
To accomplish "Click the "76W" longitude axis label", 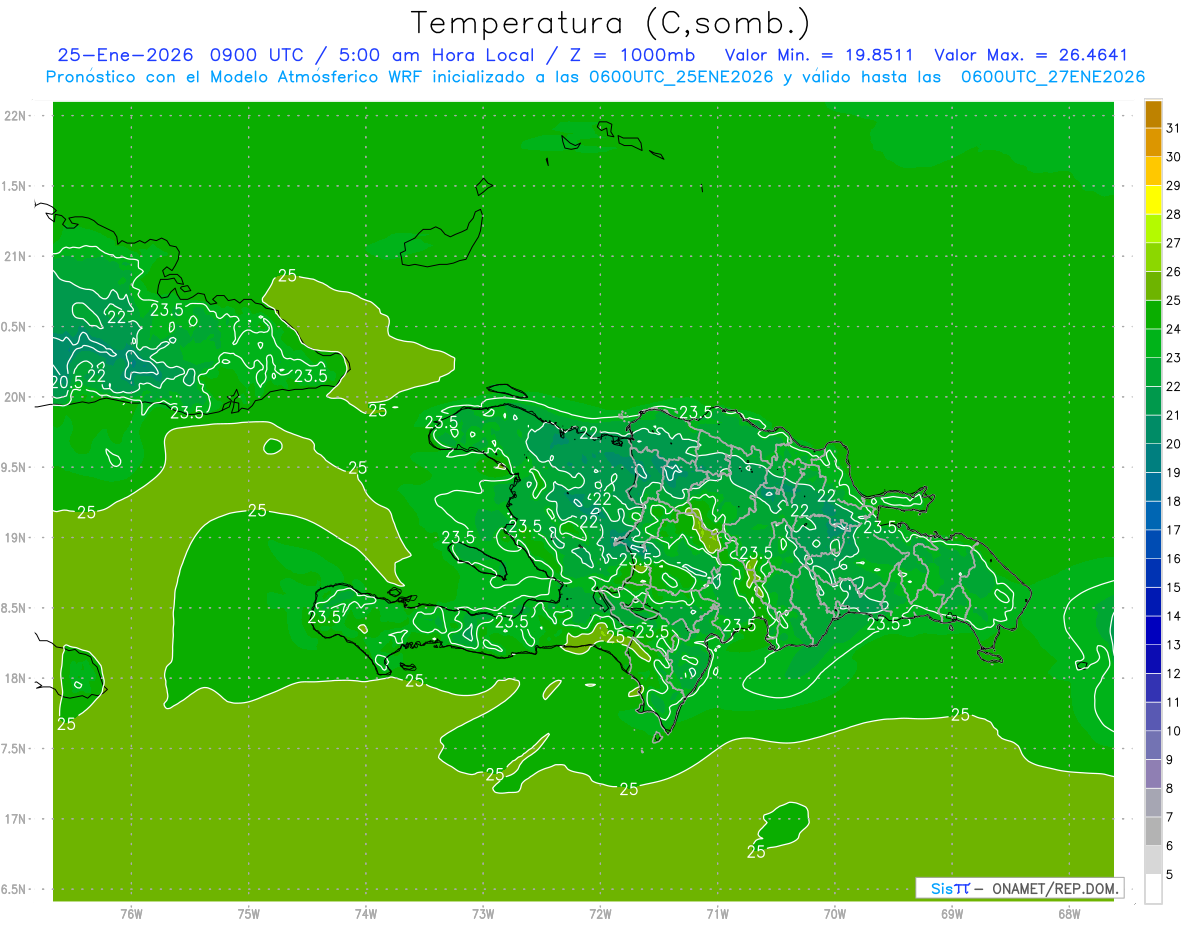I will click(x=131, y=913).
